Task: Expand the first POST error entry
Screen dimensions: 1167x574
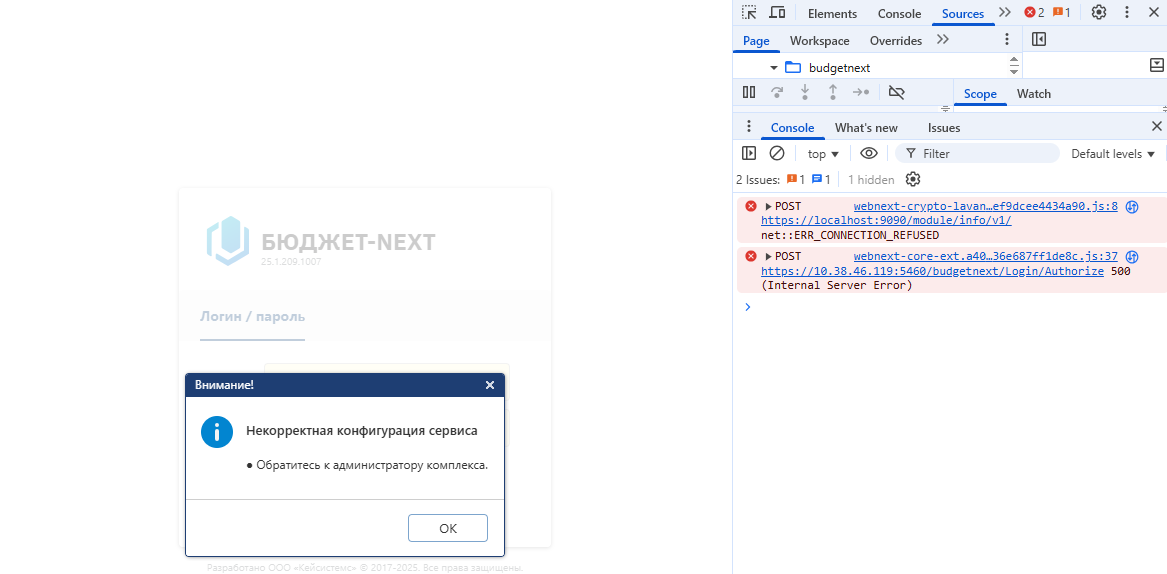Action: point(769,206)
